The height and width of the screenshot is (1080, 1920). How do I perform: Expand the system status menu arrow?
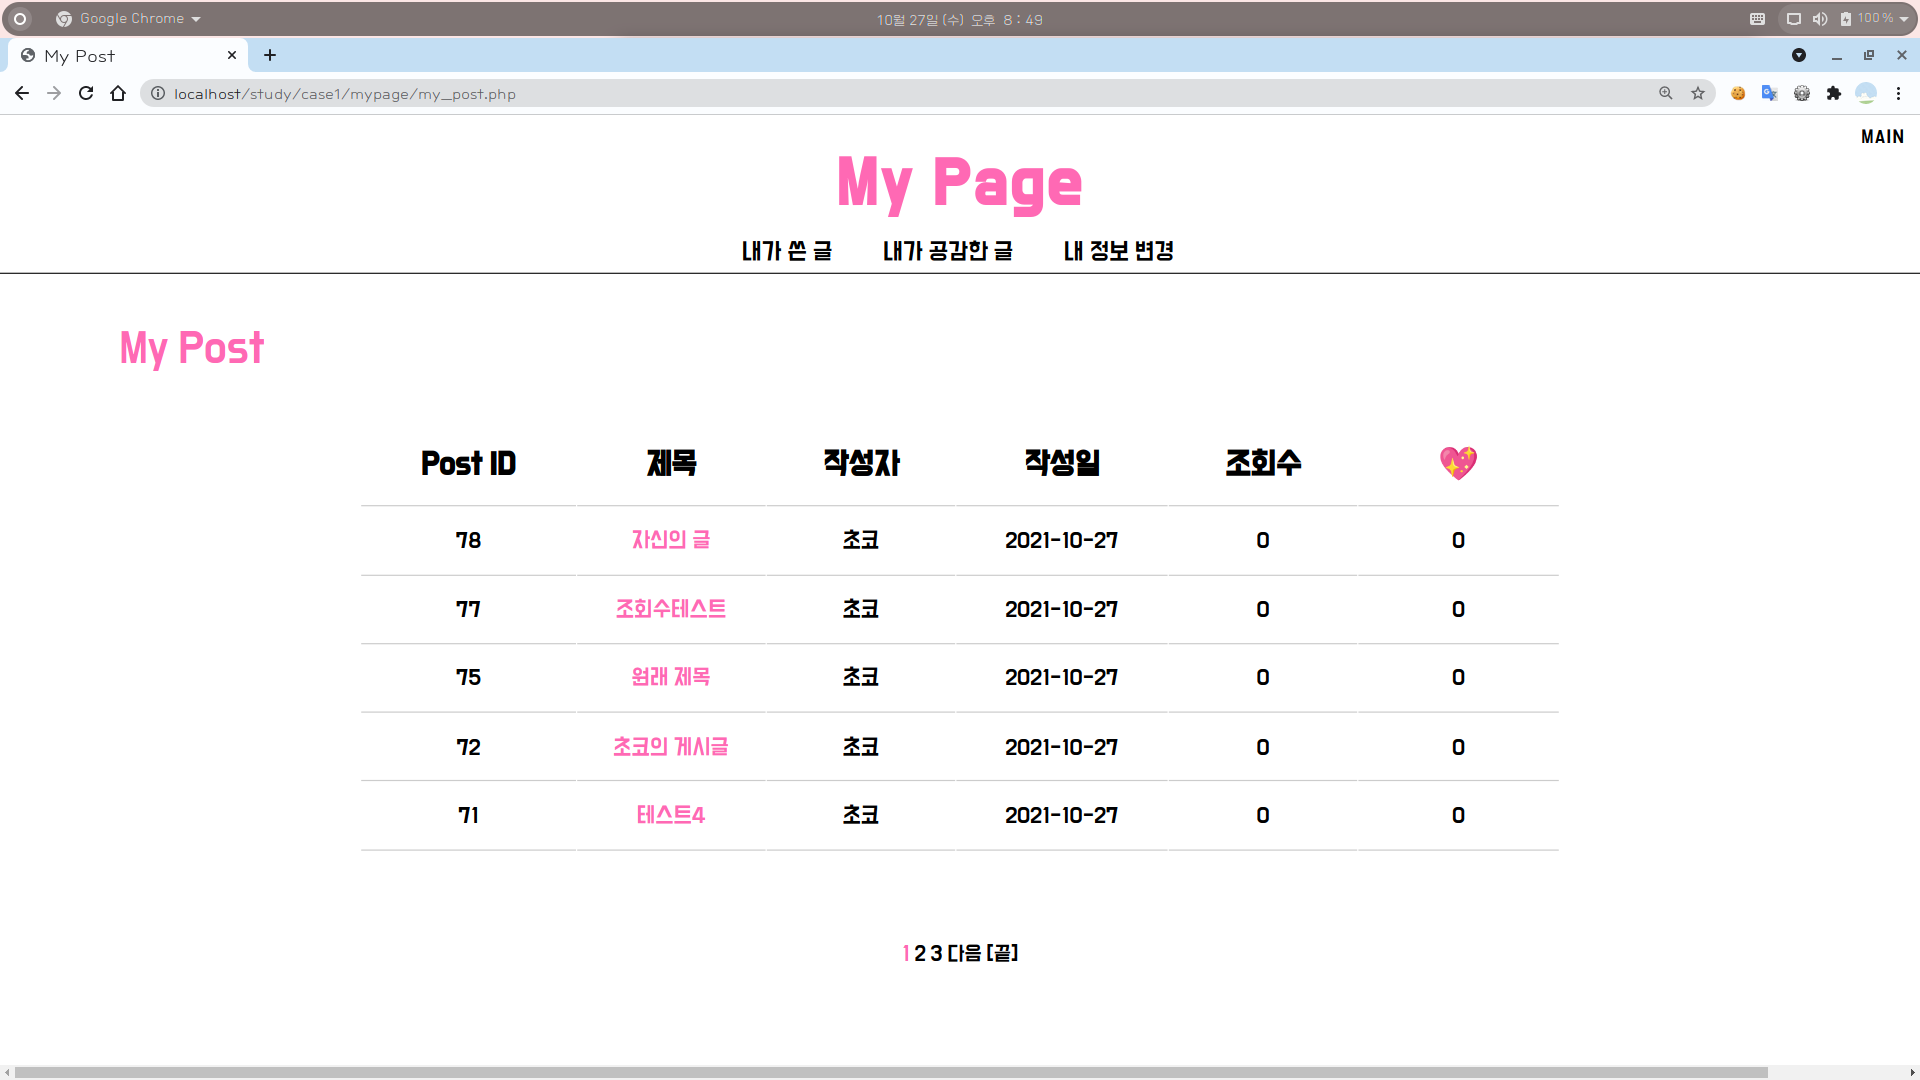pos(1904,19)
